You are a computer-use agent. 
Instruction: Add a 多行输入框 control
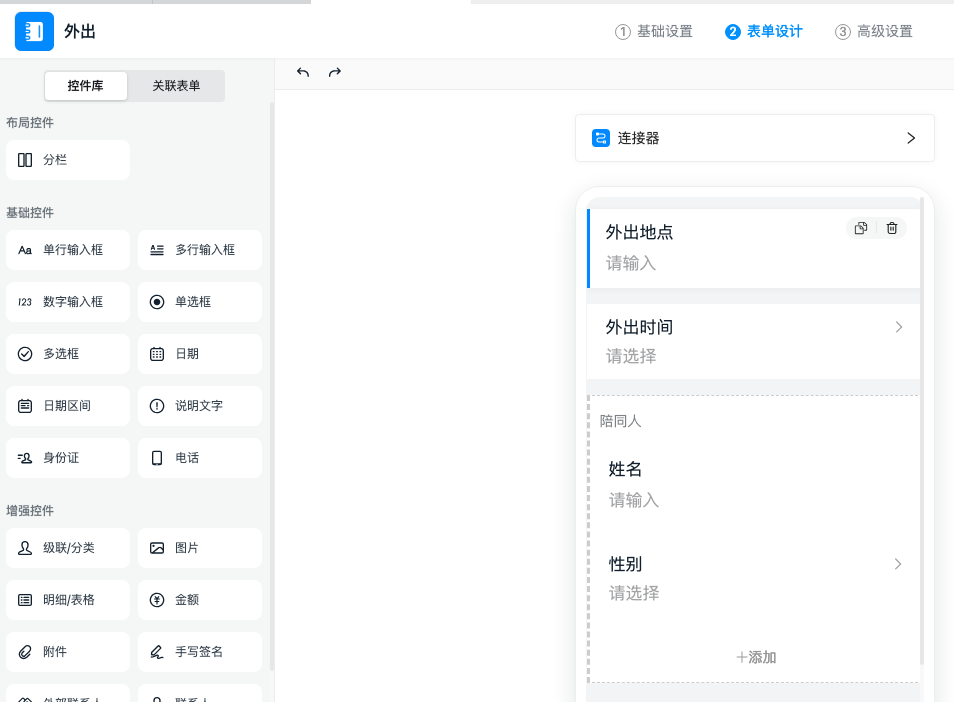[x=200, y=250]
